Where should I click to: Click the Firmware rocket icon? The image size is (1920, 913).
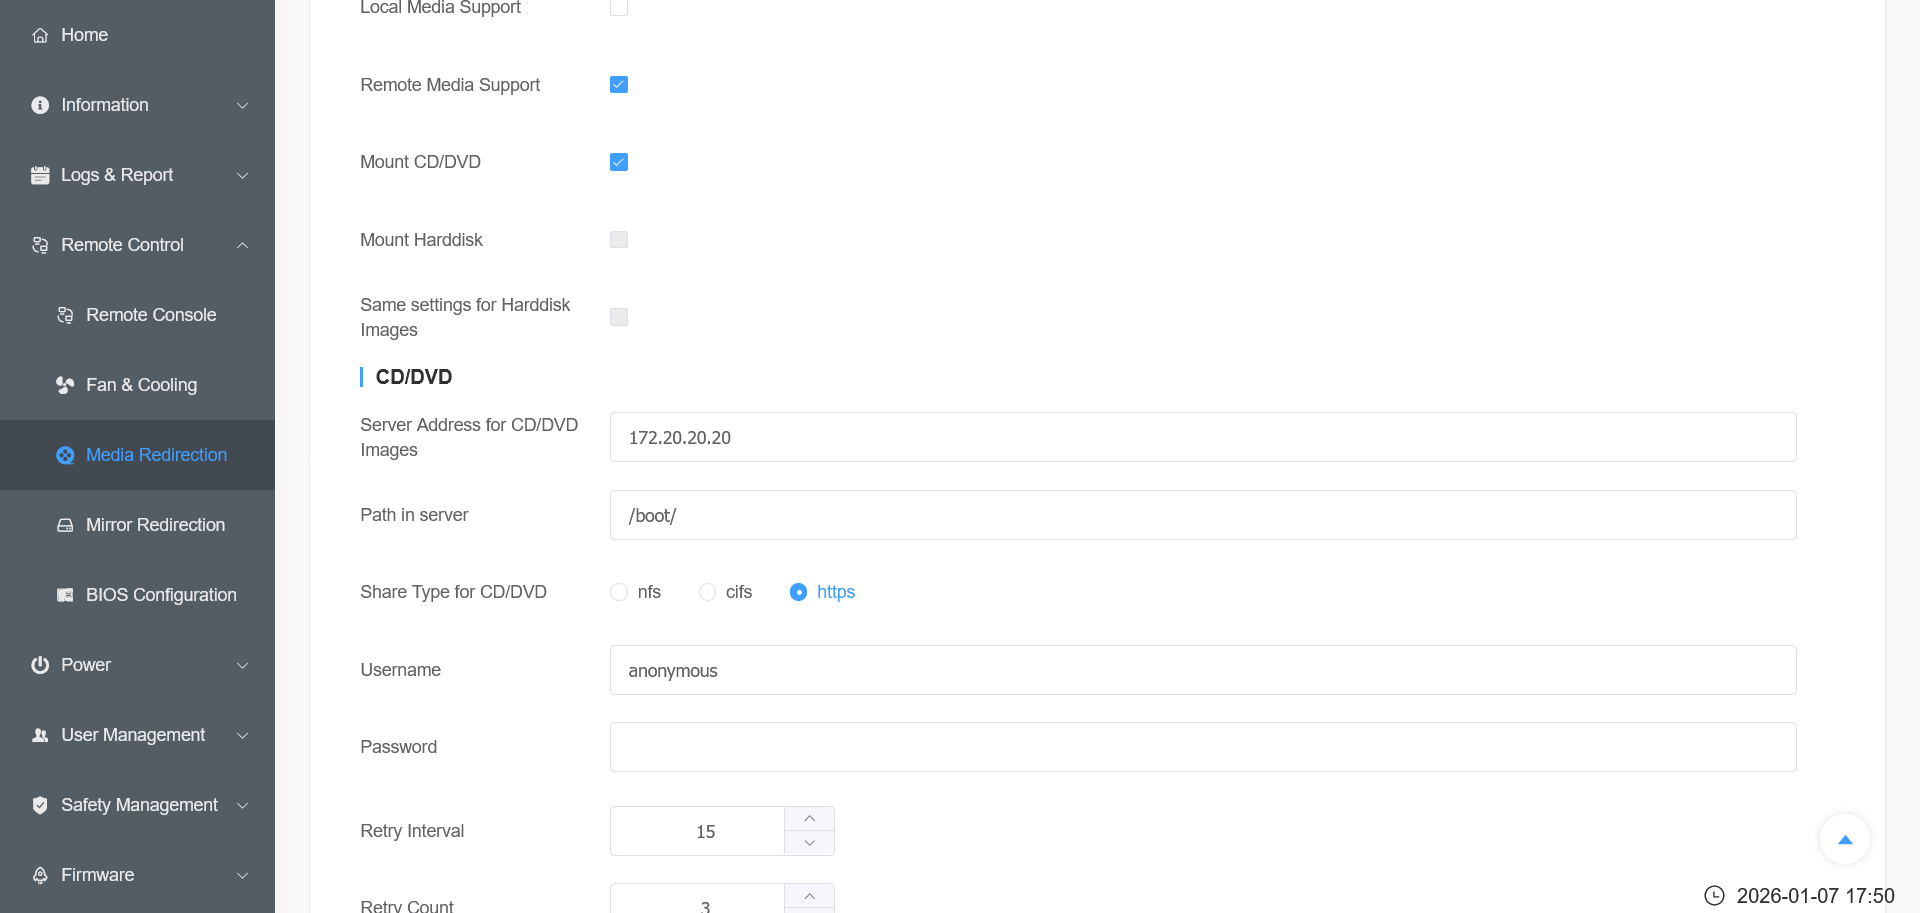[x=40, y=875]
